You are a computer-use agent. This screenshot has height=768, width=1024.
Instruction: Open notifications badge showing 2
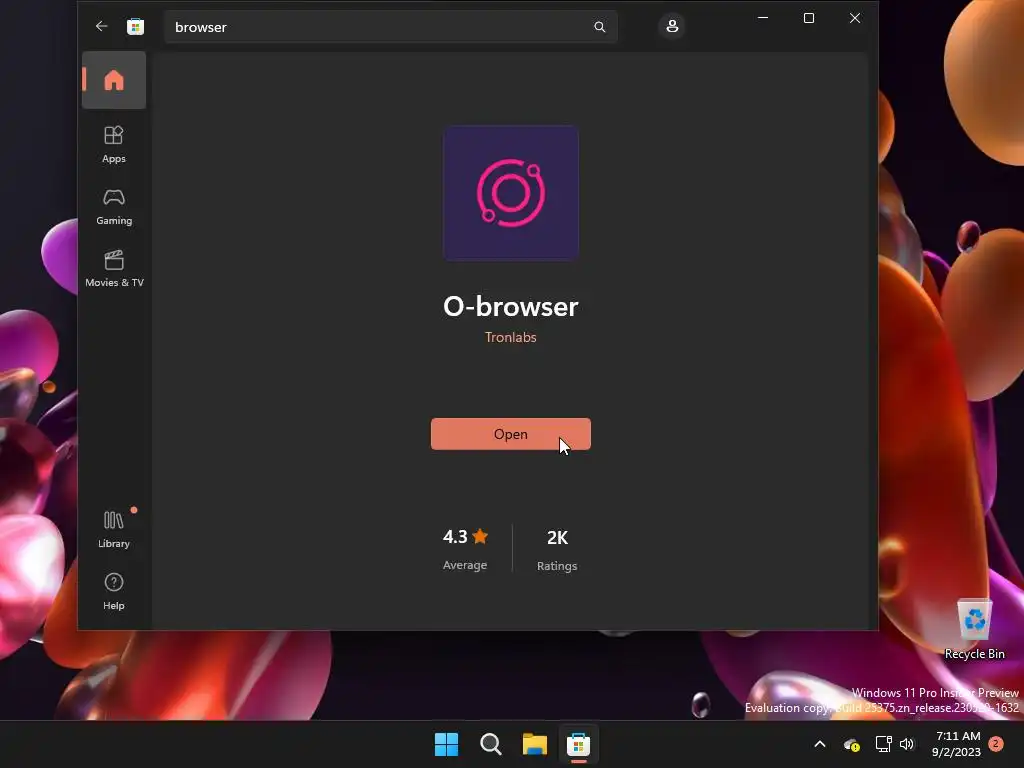996,743
